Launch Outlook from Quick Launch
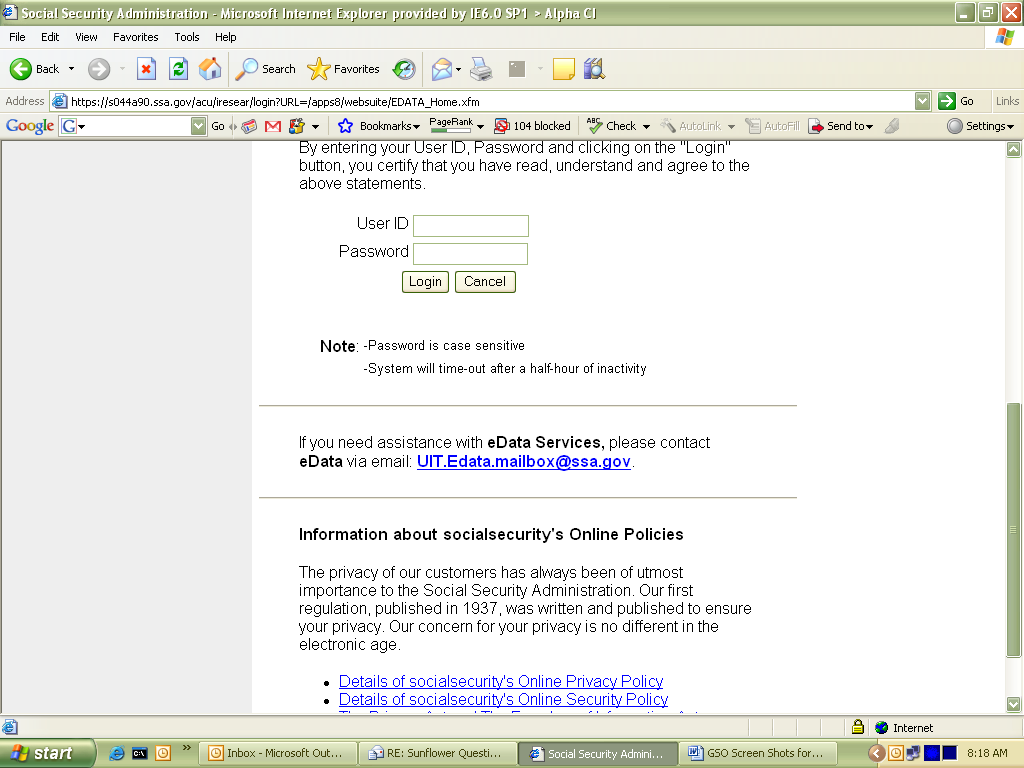 163,753
